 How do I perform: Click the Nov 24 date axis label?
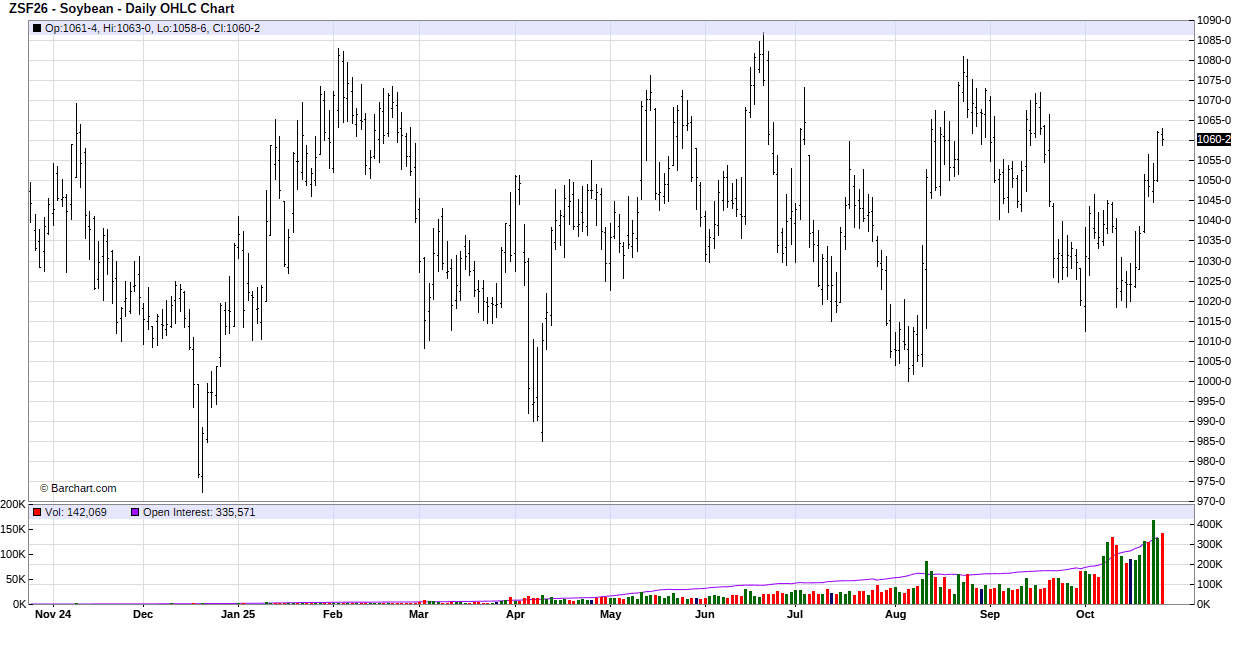coord(52,615)
